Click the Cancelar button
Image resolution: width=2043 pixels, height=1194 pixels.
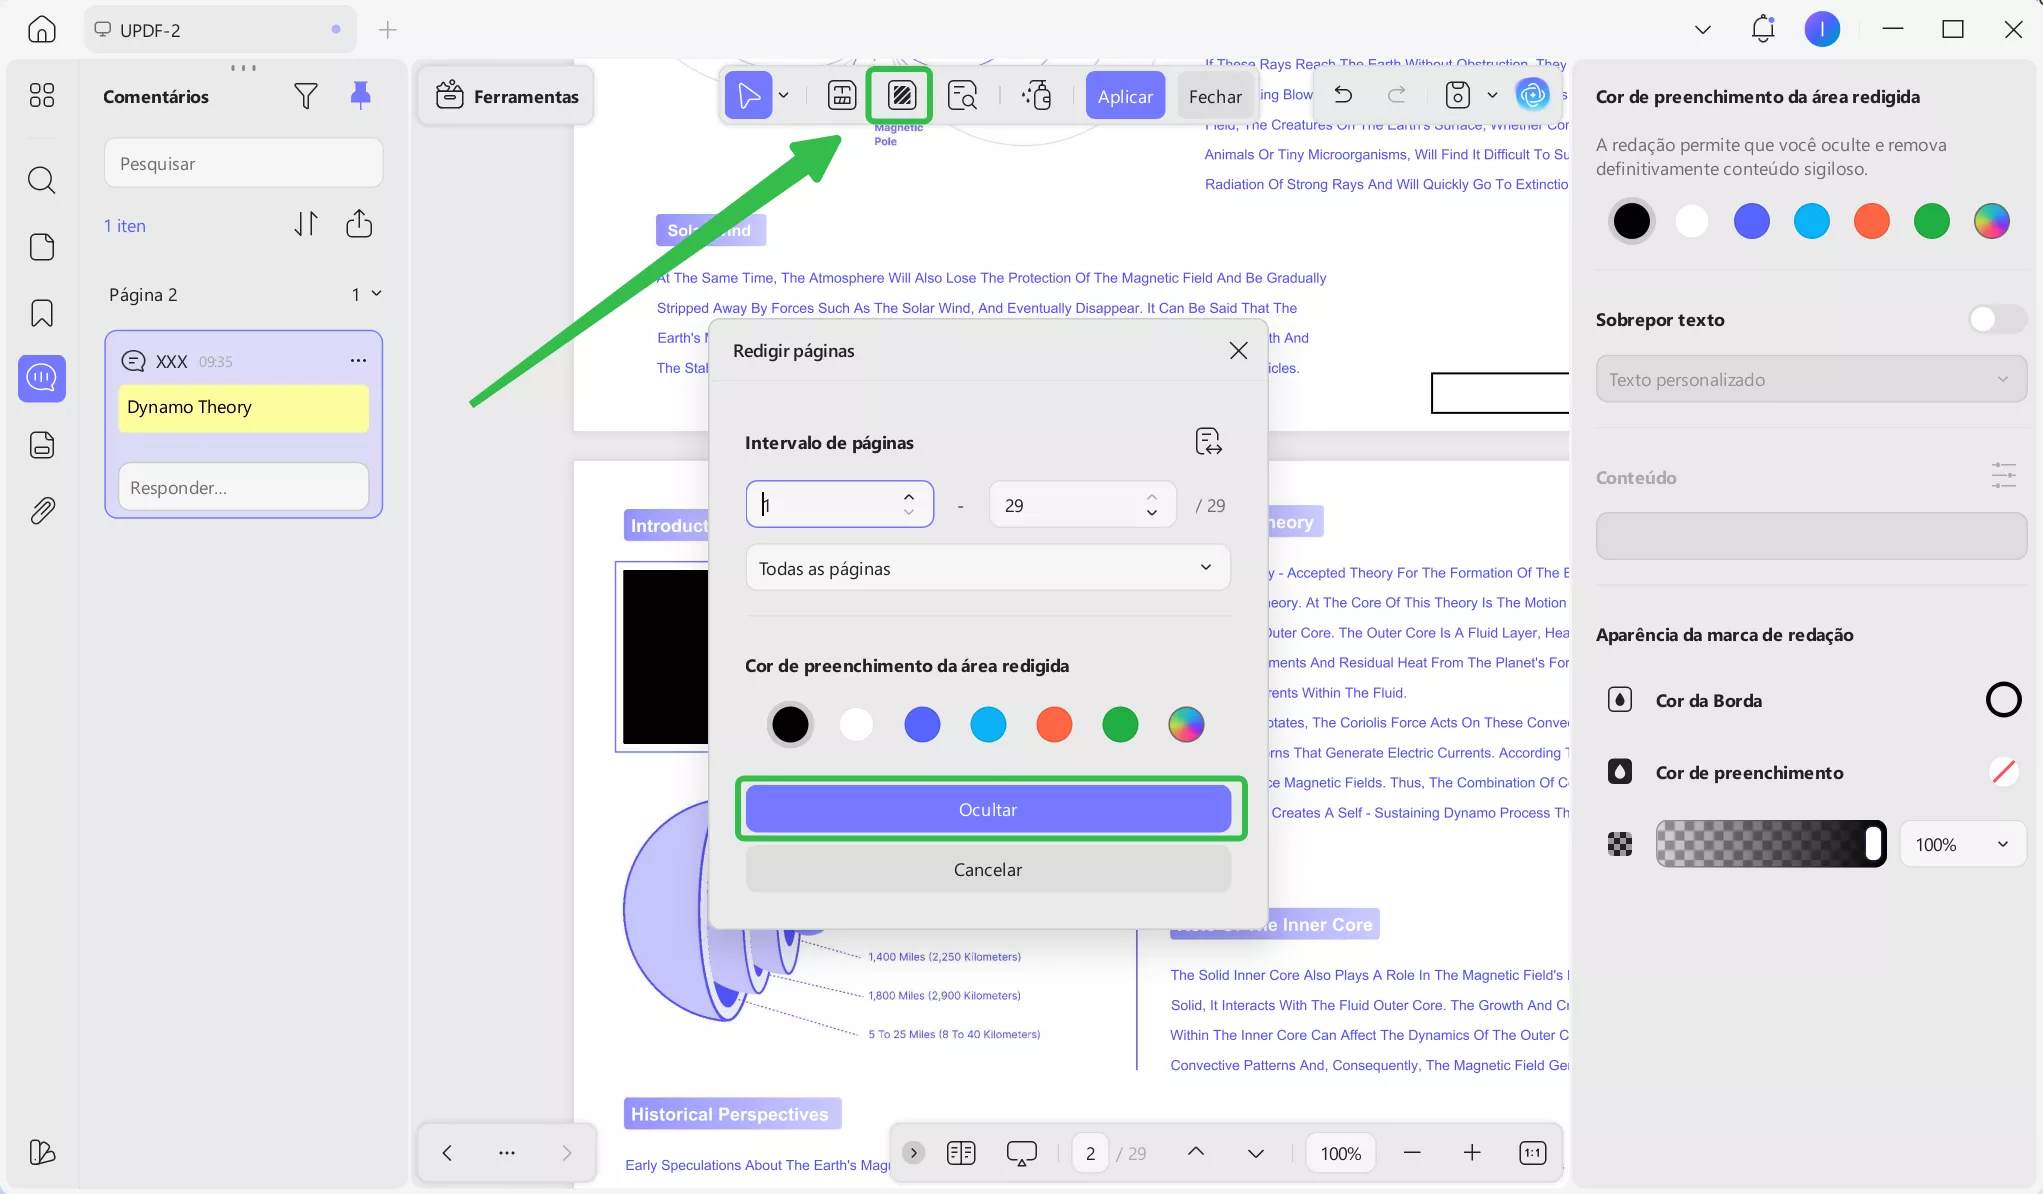[987, 869]
